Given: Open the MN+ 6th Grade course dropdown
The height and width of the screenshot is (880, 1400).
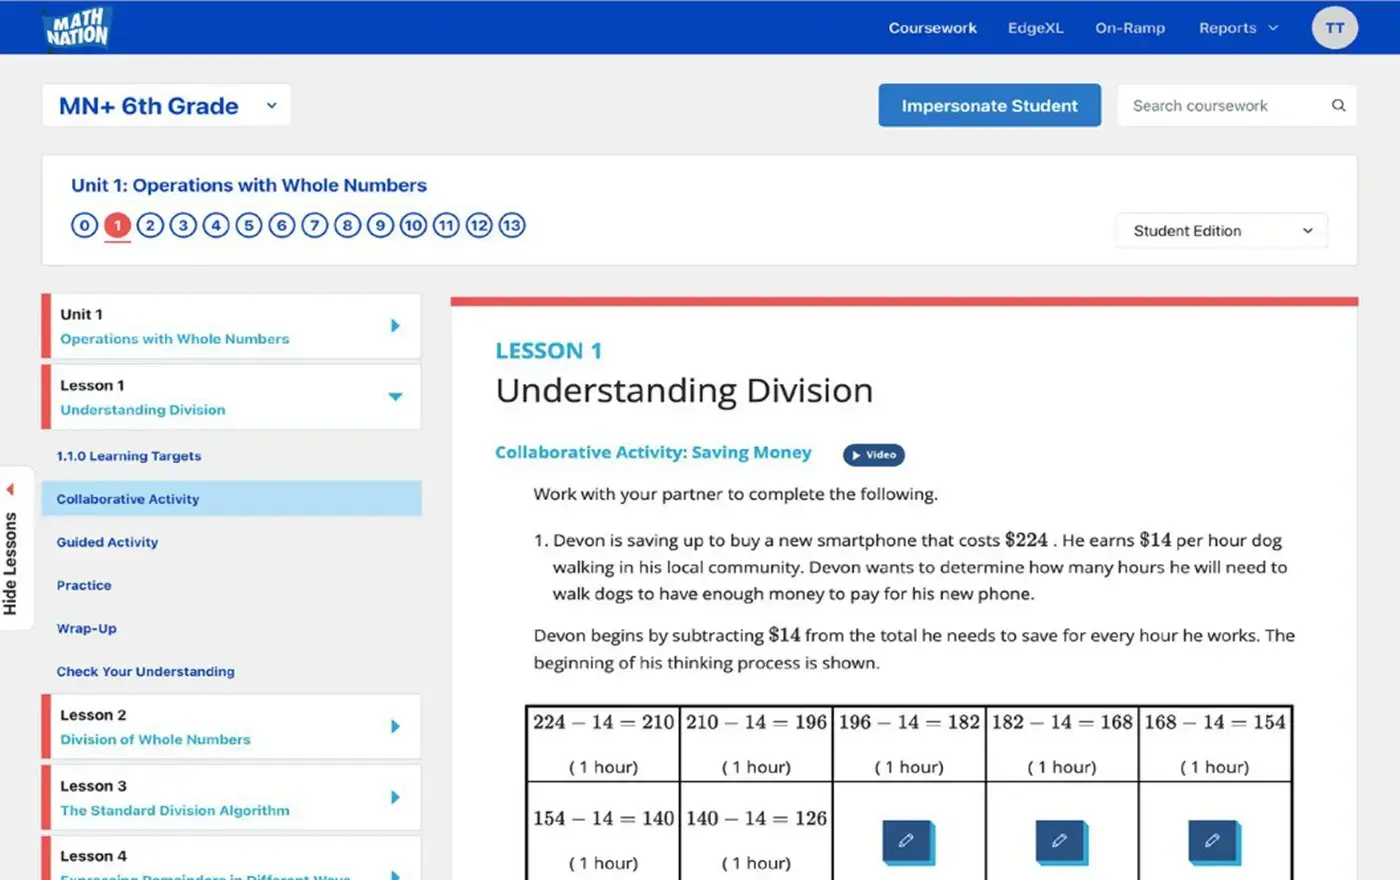Looking at the screenshot, I should (166, 106).
